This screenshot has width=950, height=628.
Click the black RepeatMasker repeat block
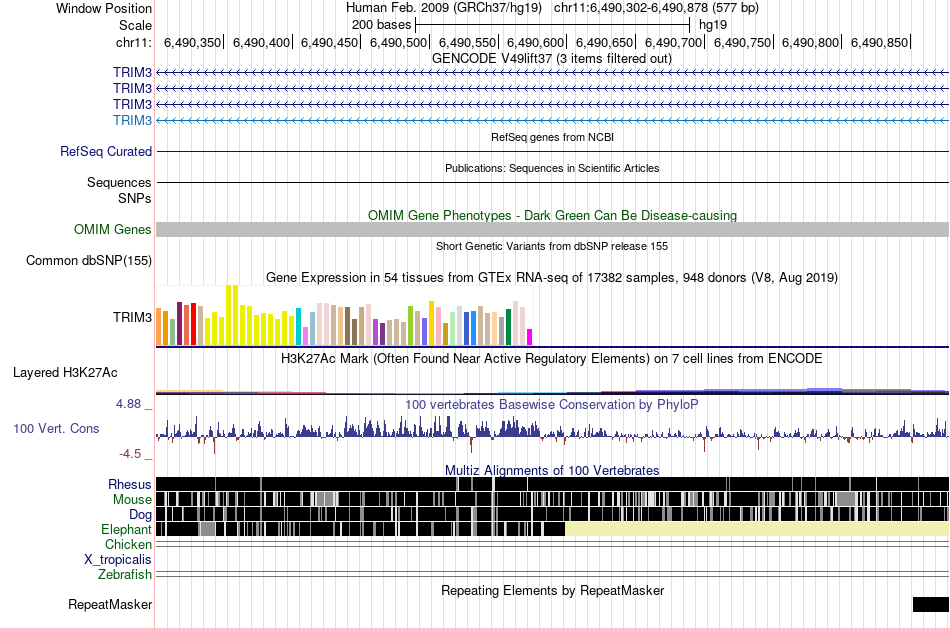931,604
